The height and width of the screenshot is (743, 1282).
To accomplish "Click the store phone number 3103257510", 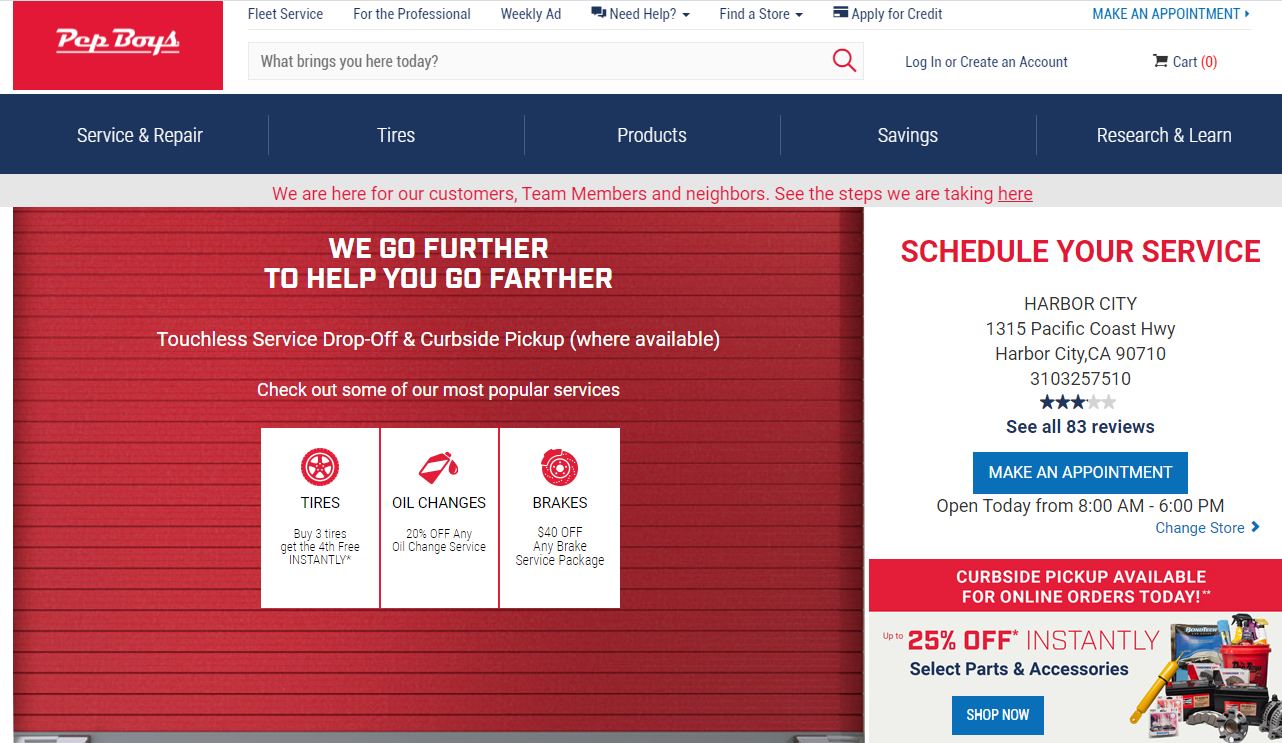I will (x=1080, y=379).
